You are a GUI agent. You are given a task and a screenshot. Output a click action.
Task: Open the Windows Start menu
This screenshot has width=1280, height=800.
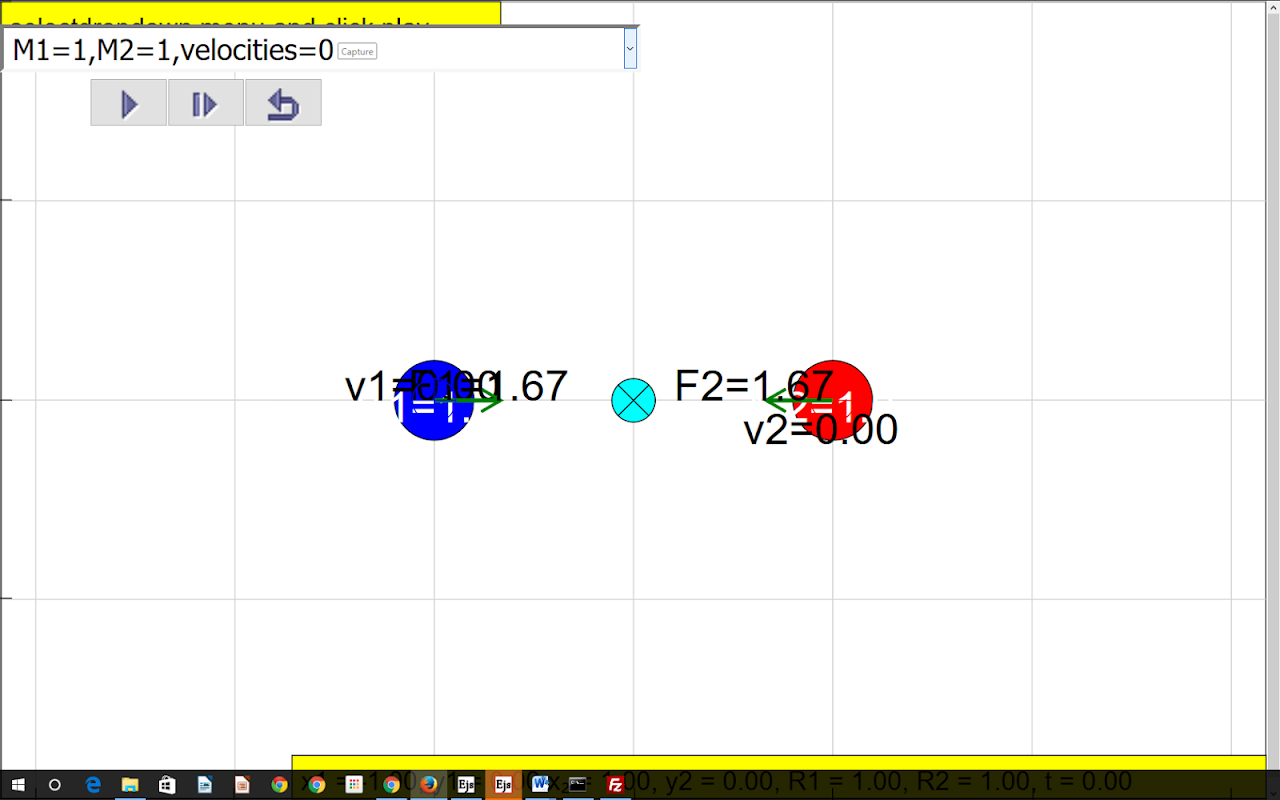click(x=18, y=785)
